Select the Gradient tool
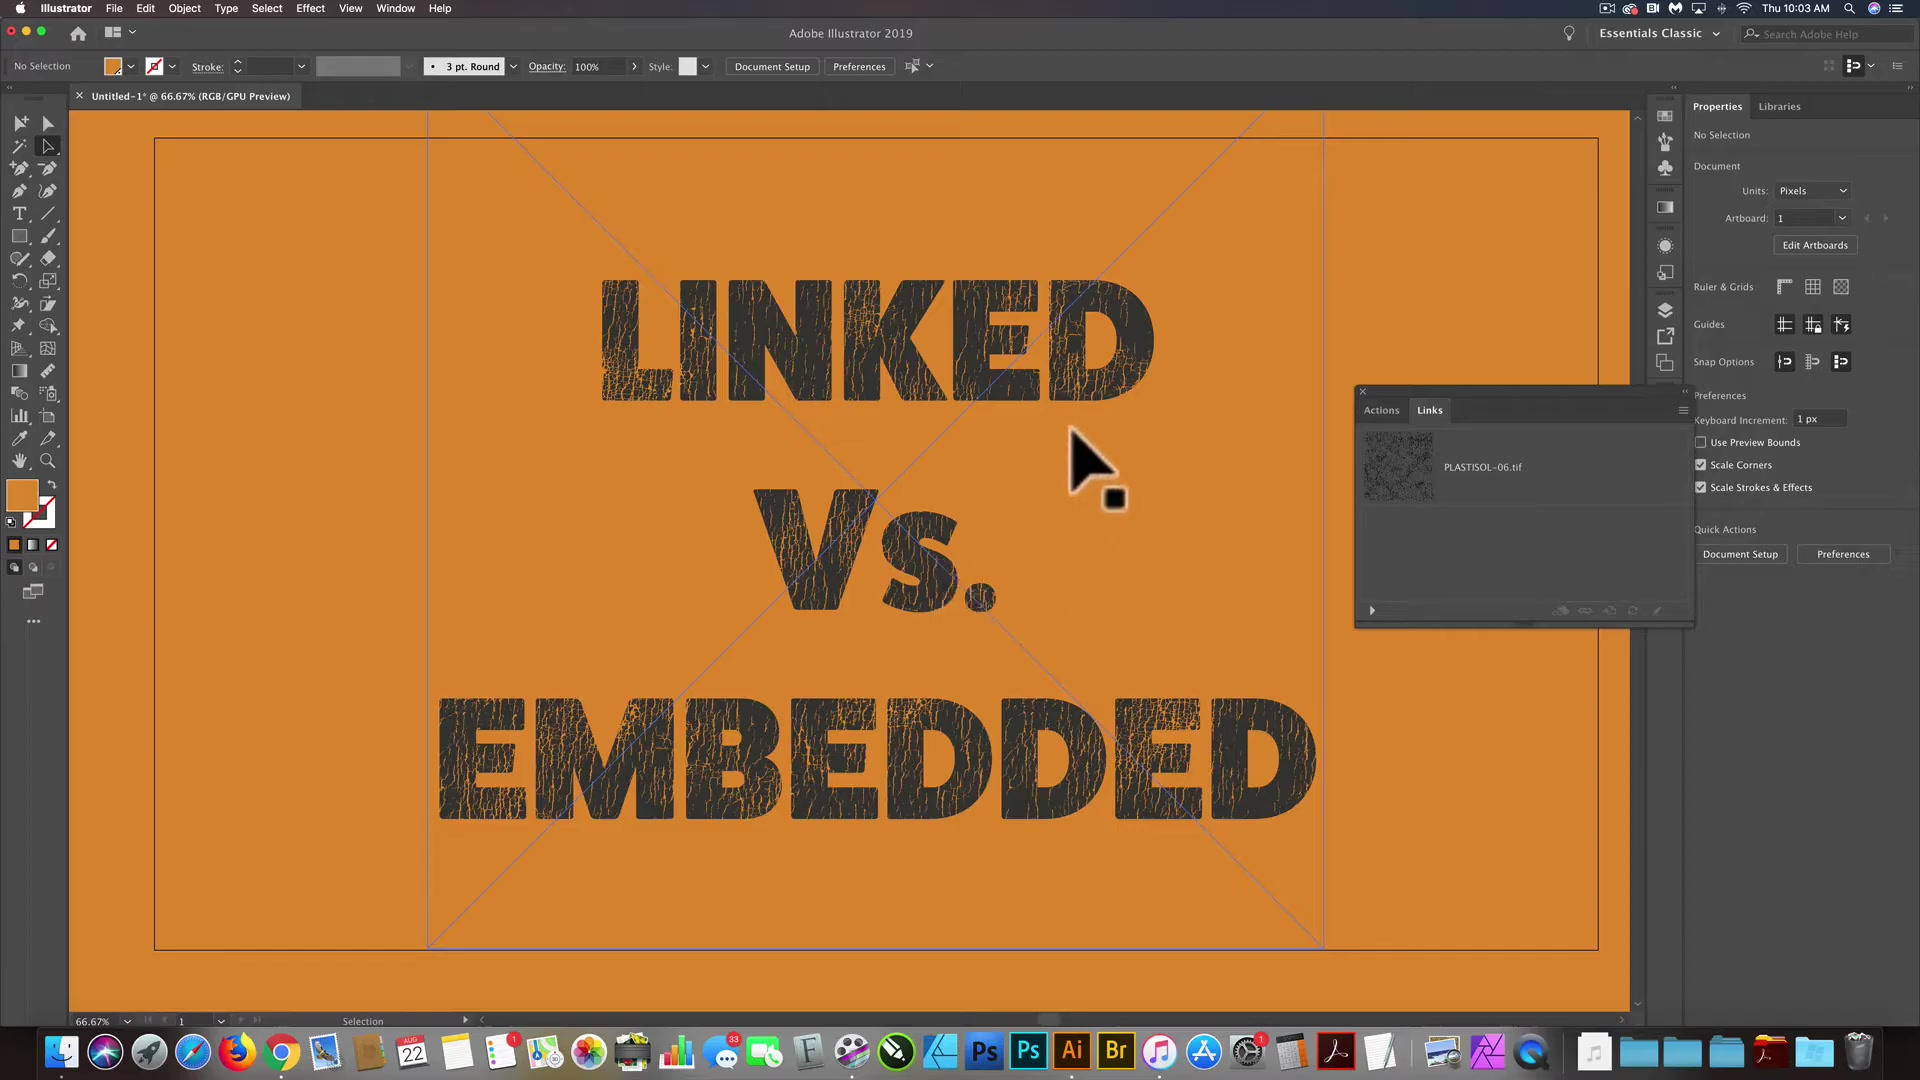The image size is (1920, 1080). tap(20, 370)
